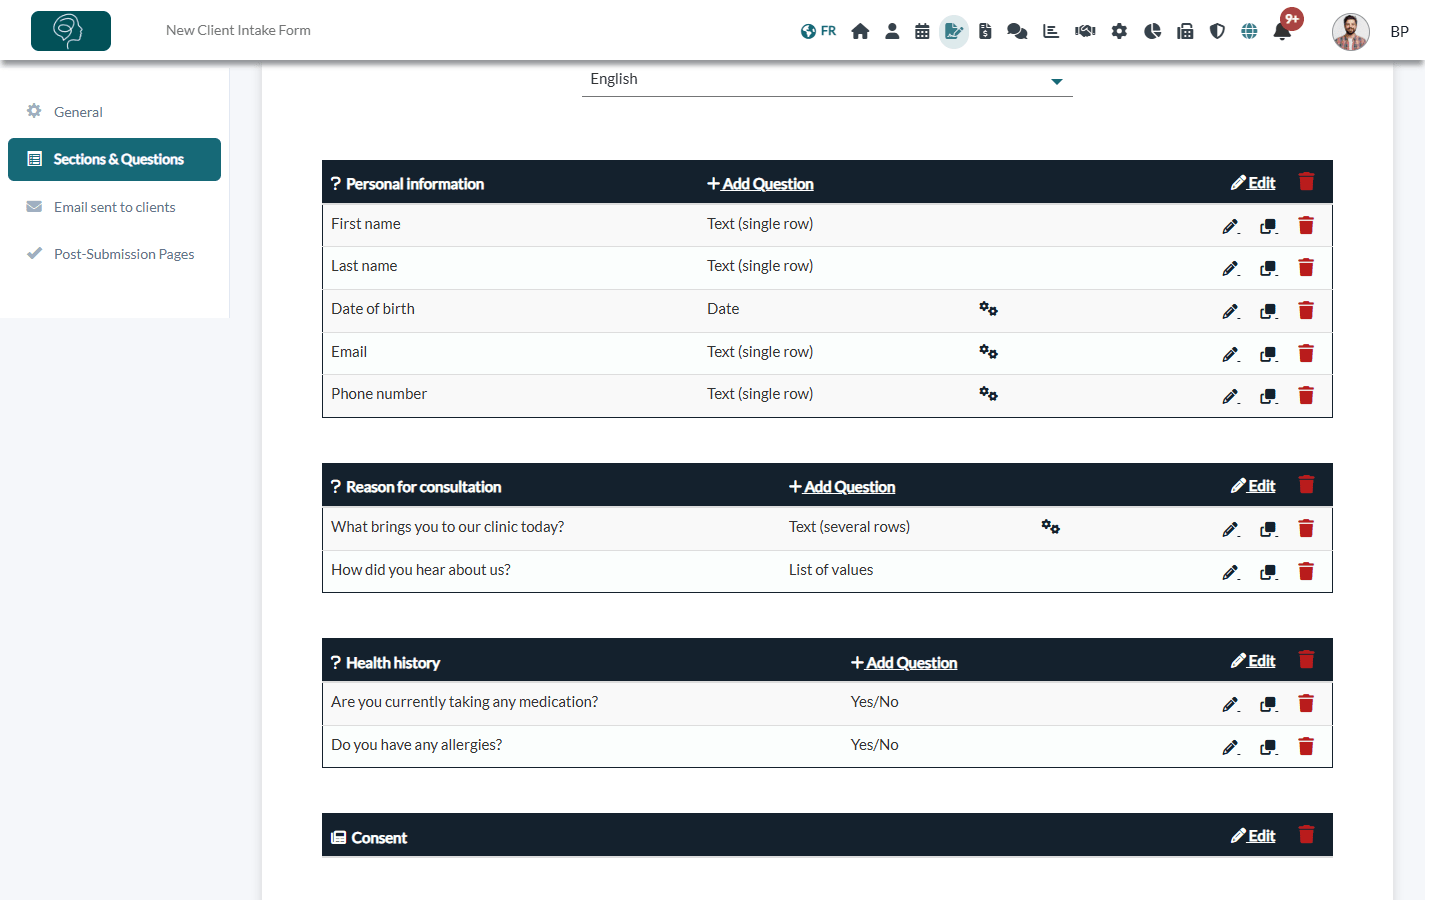Open the clients person icon
1440x900 pixels.
892,31
